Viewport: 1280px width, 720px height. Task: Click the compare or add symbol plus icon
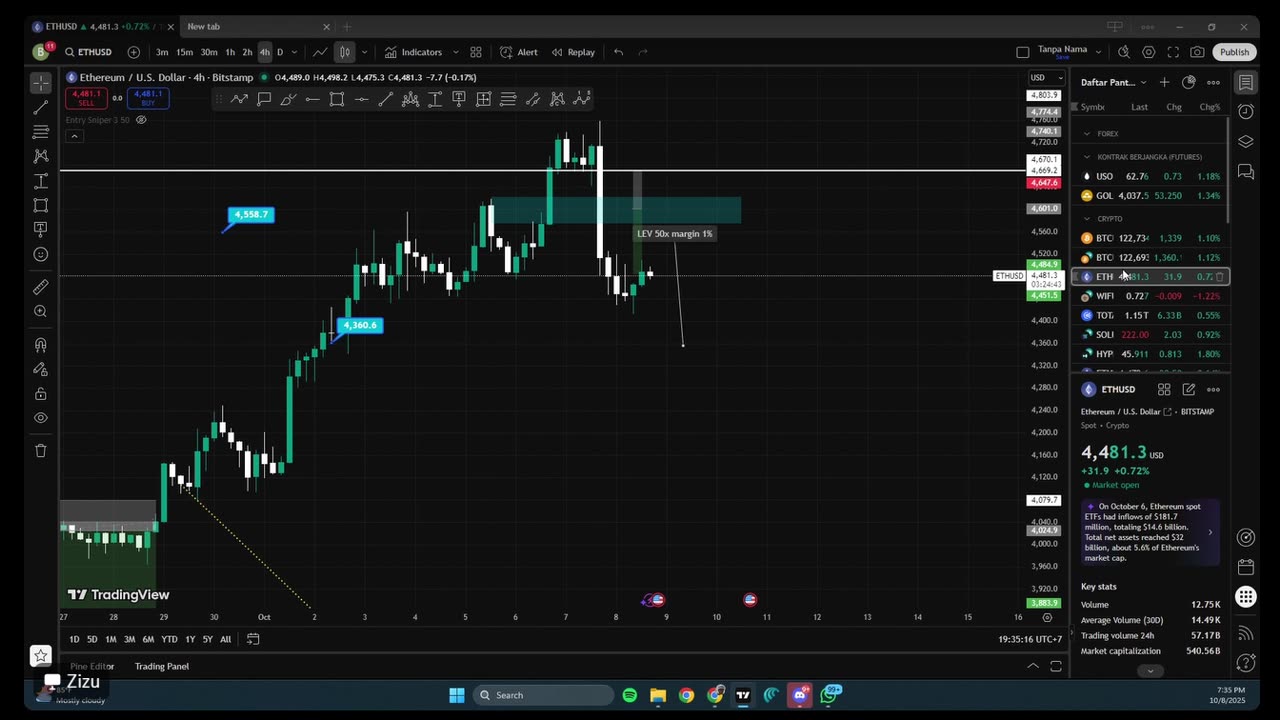tap(134, 52)
